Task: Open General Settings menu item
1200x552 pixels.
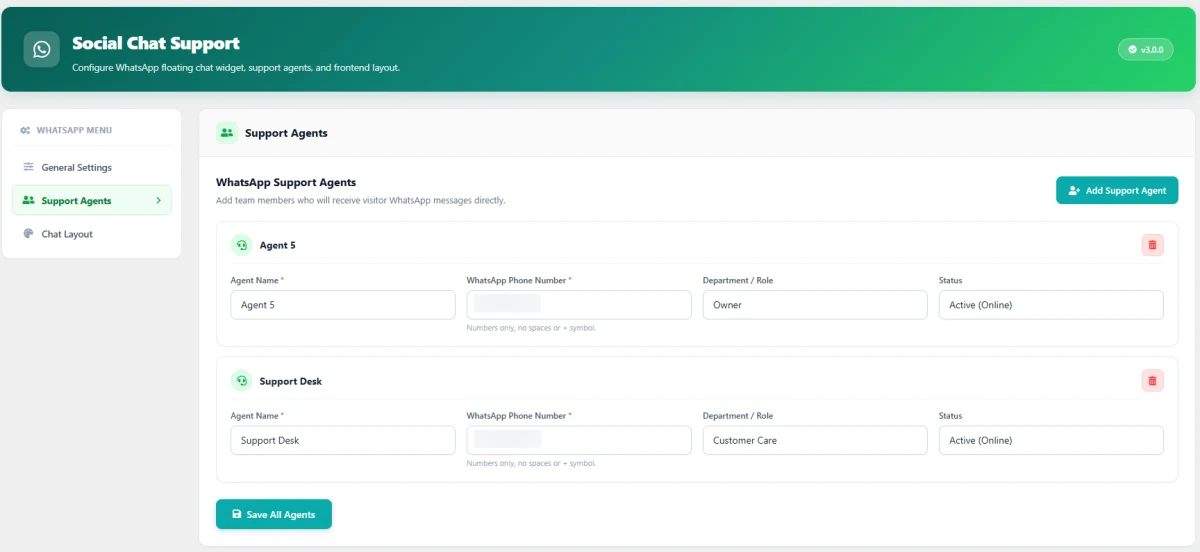Action: pyautogui.click(x=92, y=167)
